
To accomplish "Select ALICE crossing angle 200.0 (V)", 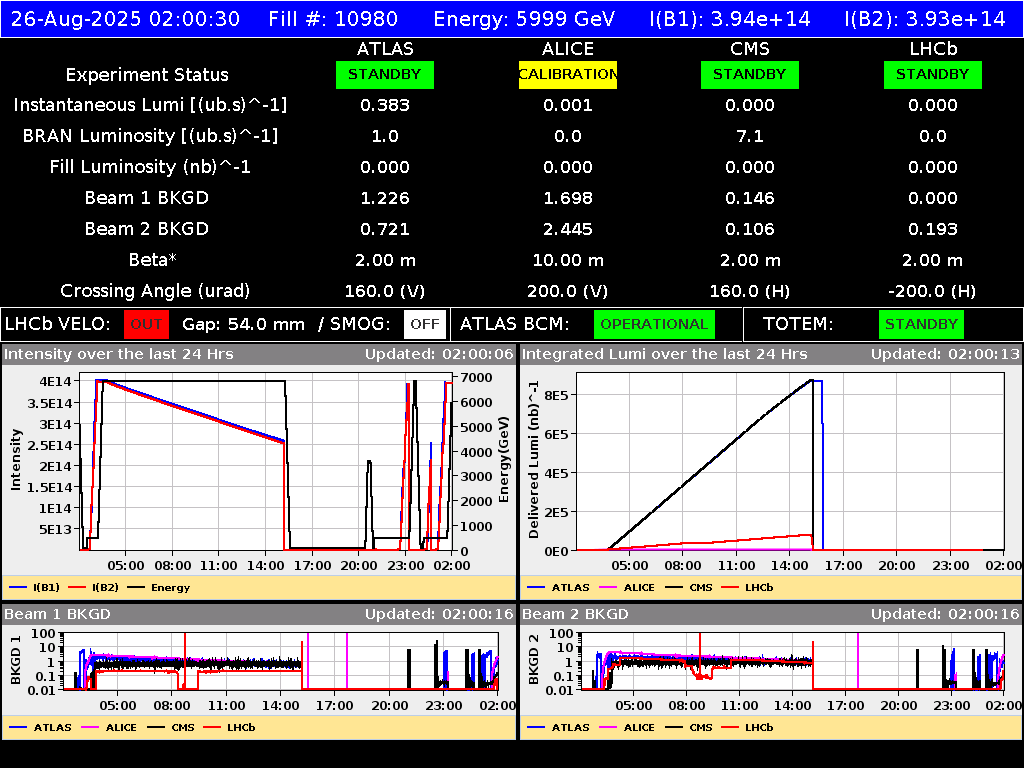I will [568, 291].
